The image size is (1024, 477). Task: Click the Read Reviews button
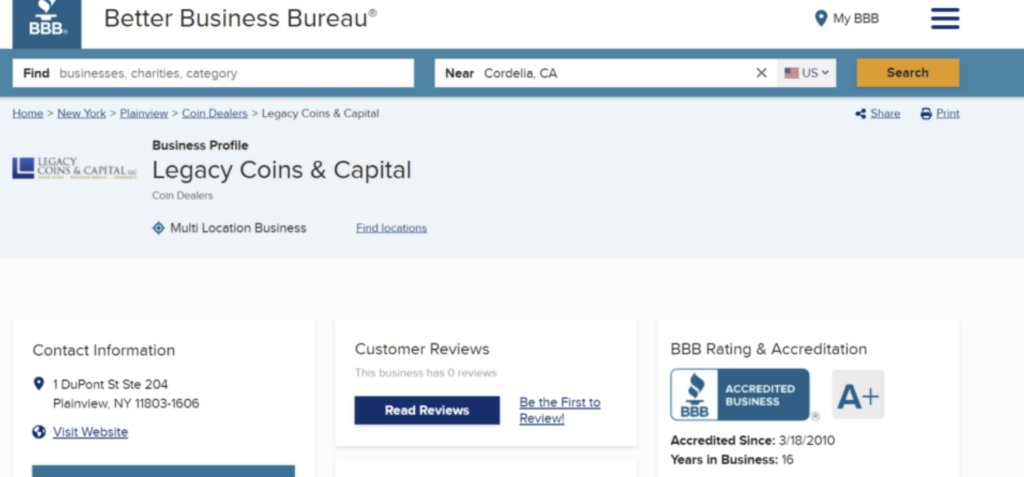tap(427, 410)
